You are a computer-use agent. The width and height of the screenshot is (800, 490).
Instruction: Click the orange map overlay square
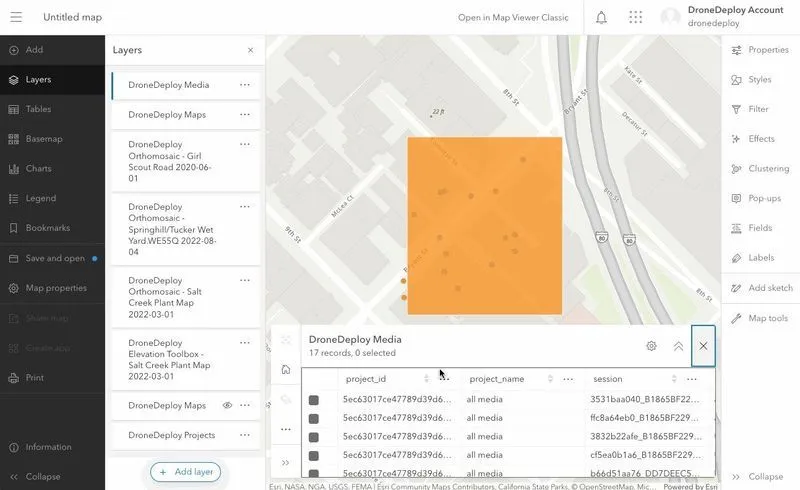pyautogui.click(x=485, y=226)
